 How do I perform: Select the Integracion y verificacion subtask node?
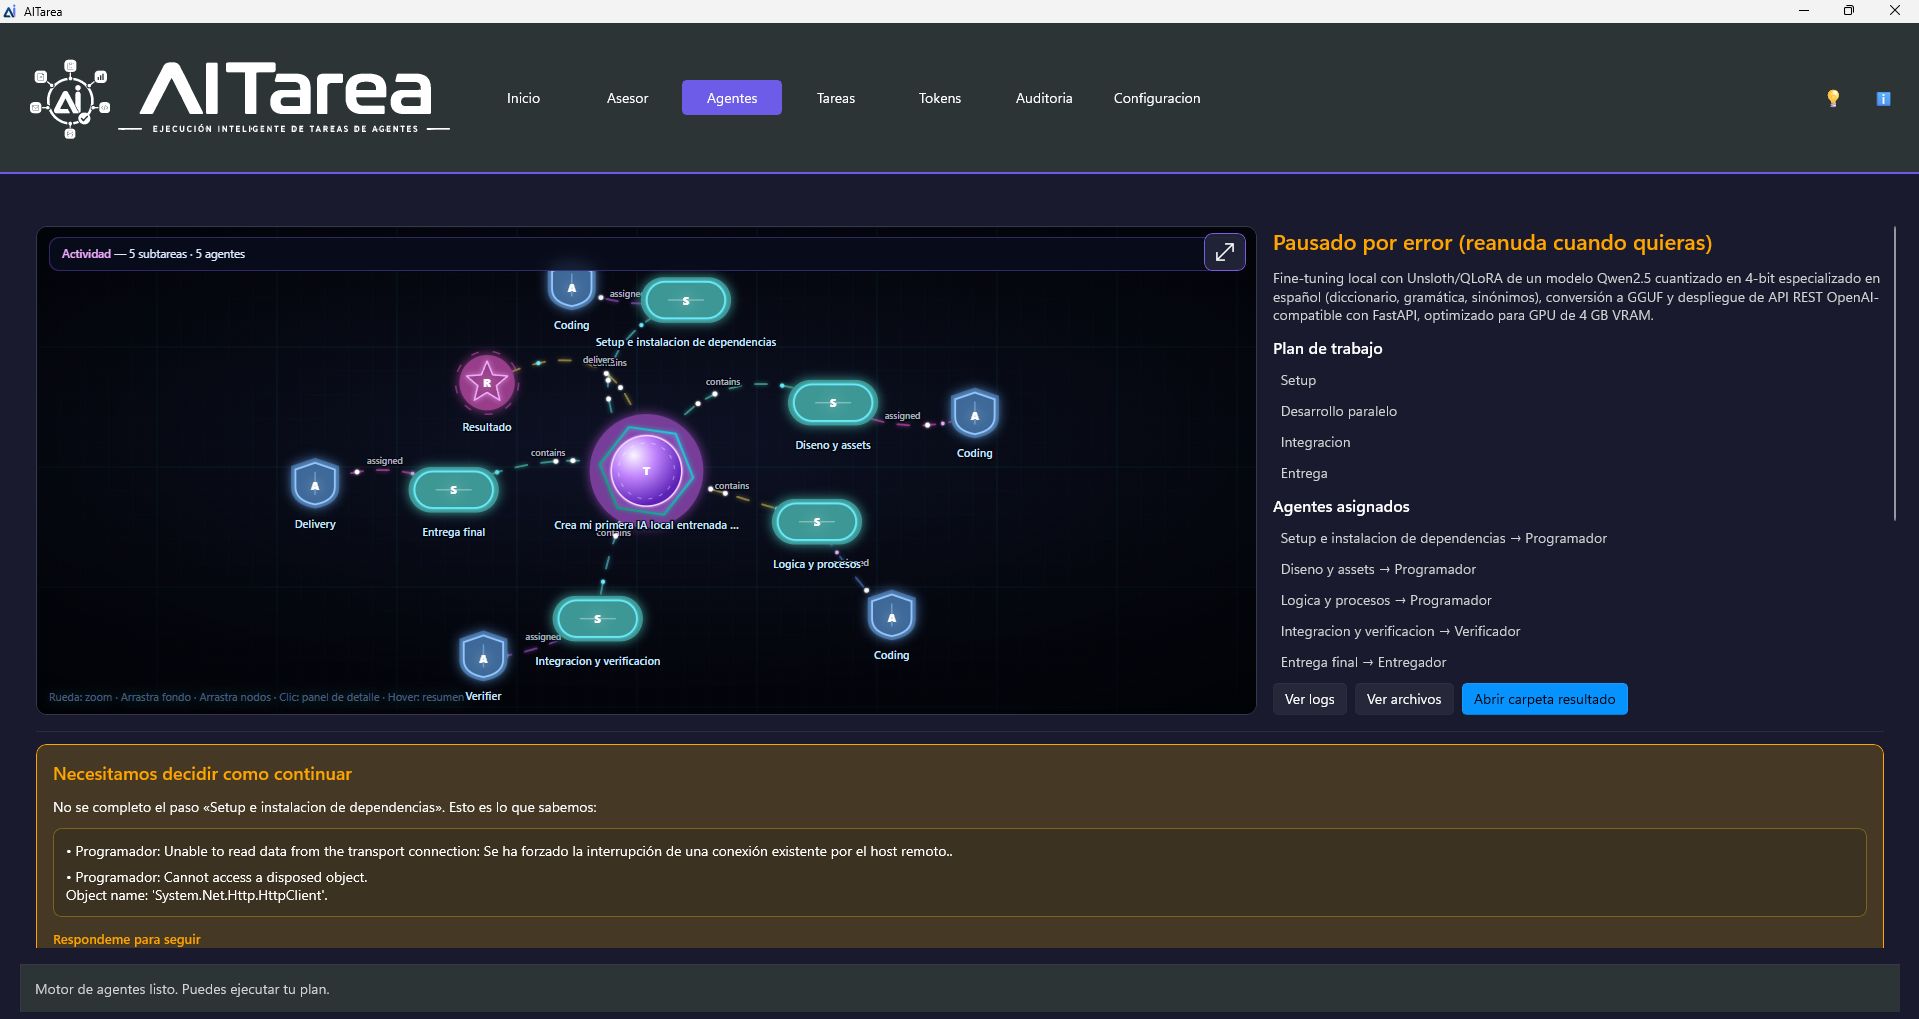(598, 619)
